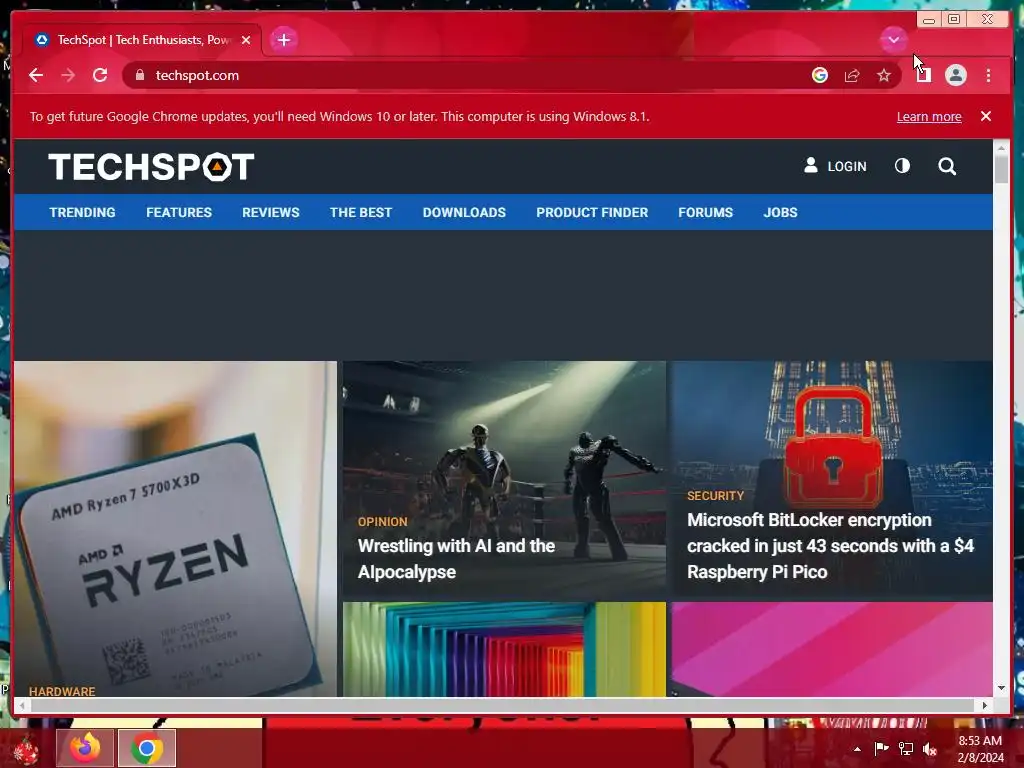Open Chrome's three-dot menu
The height and width of the screenshot is (768, 1024).
coord(988,75)
